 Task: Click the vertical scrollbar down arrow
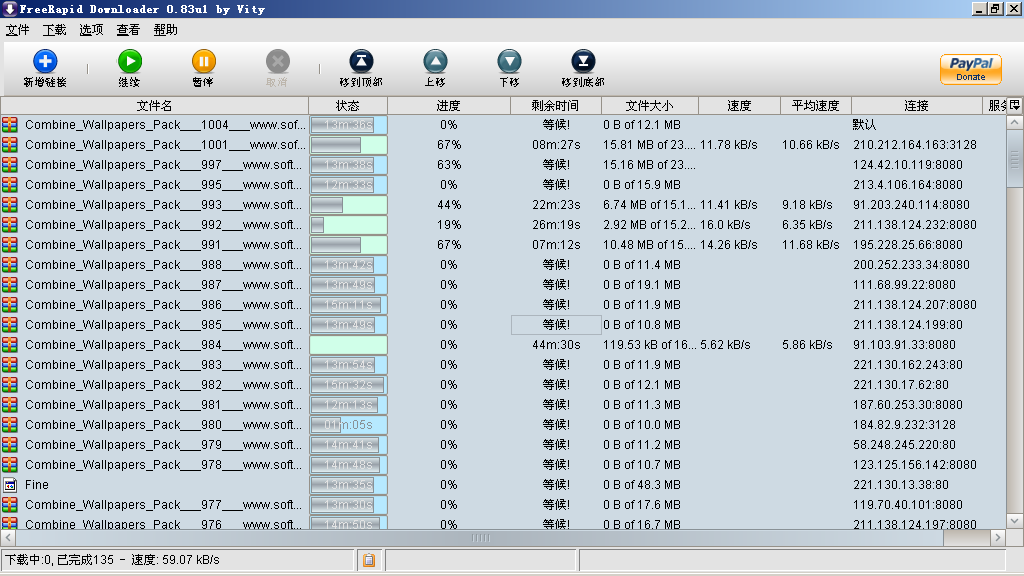(x=1014, y=520)
